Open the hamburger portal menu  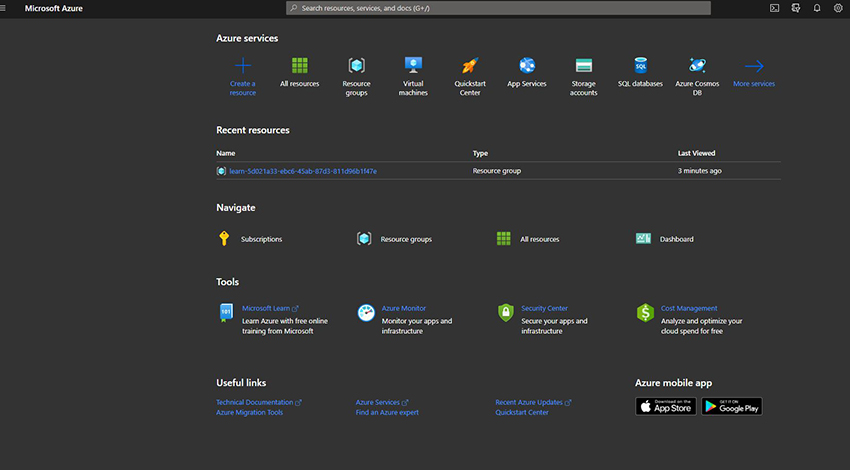(3, 8)
